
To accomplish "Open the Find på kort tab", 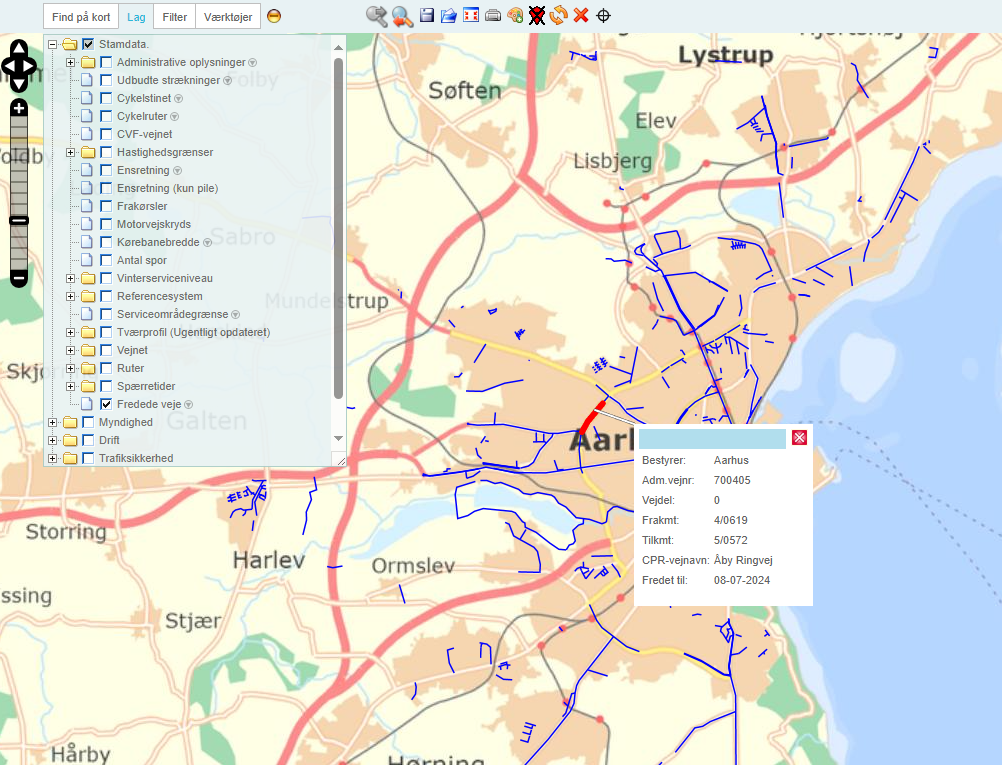I will click(x=81, y=17).
